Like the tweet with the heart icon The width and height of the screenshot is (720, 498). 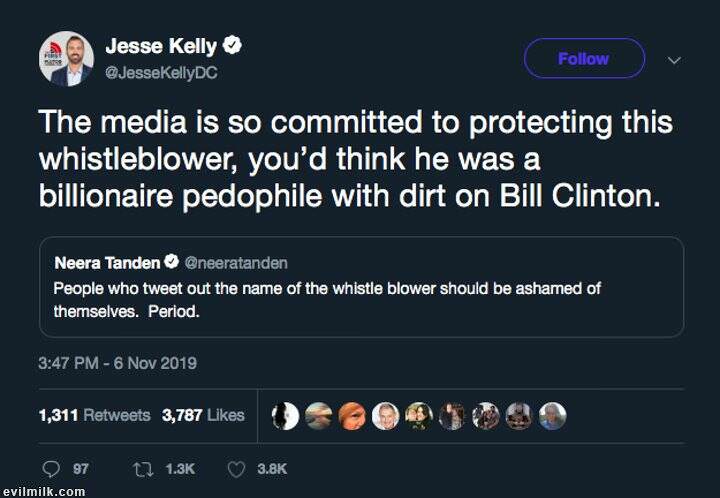click(237, 468)
